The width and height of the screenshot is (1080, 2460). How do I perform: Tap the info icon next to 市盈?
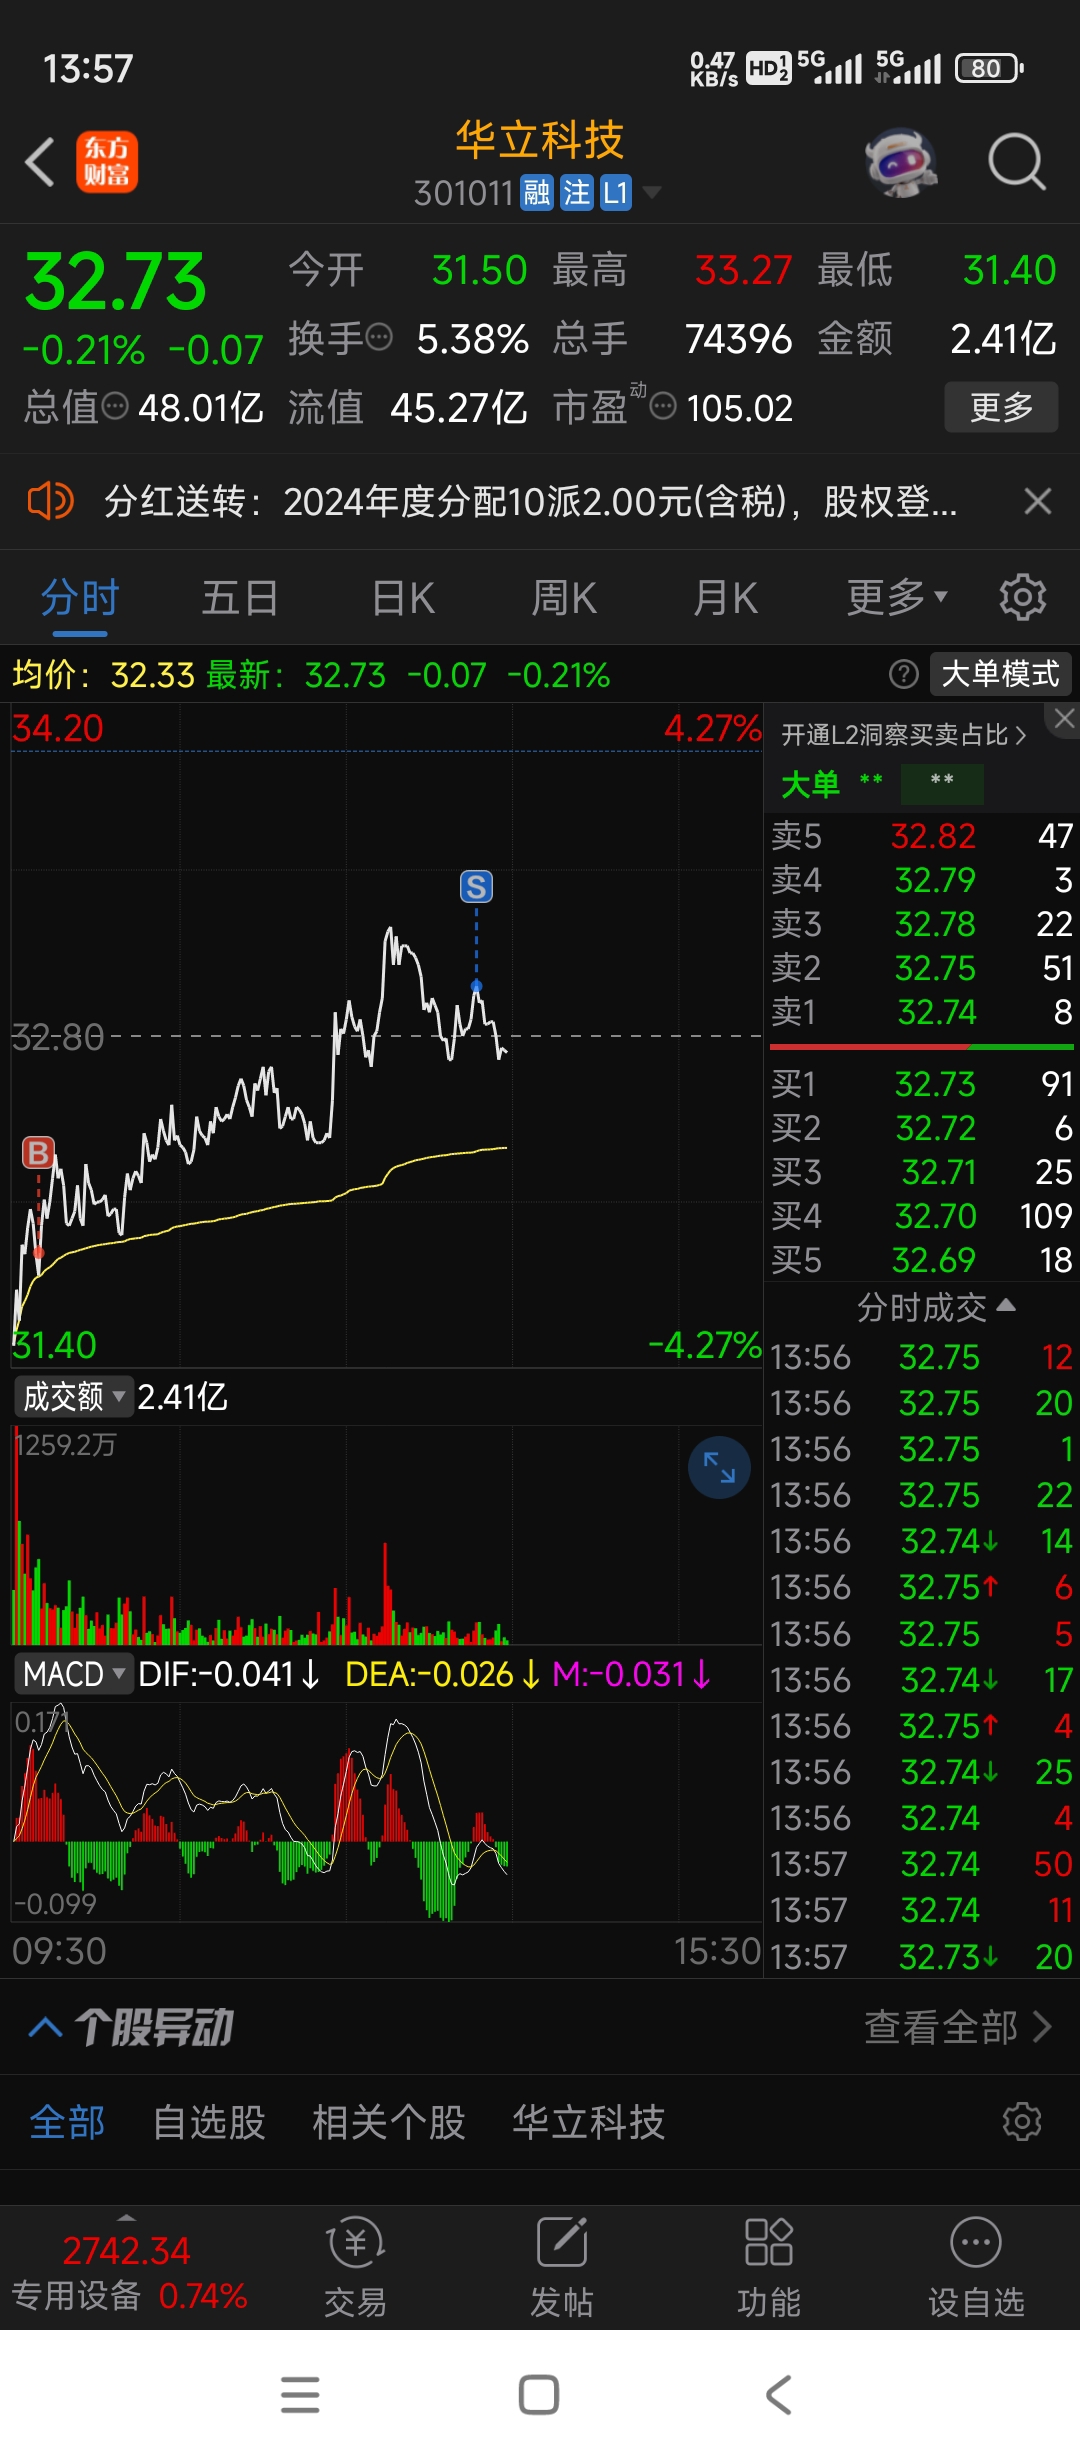click(x=663, y=406)
